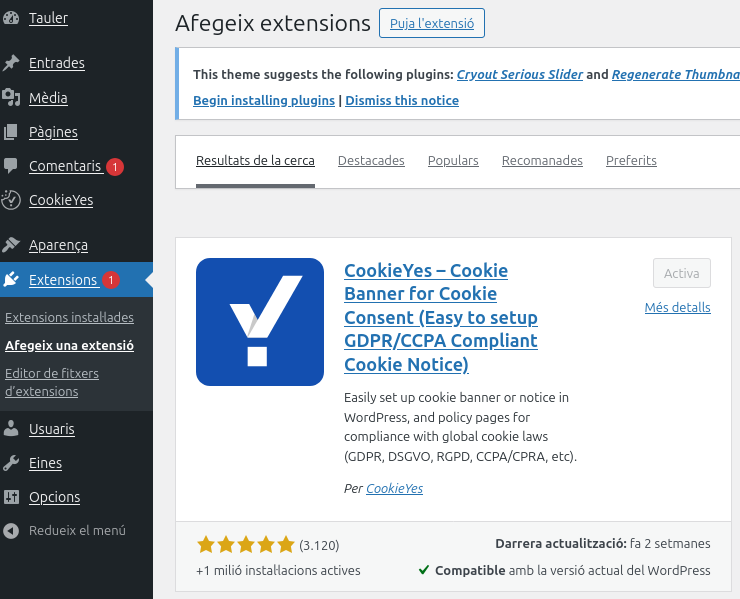Viewport: 740px width, 599px height.
Task: Open Mèdia via its media icon
Action: pyautogui.click(x=11, y=97)
